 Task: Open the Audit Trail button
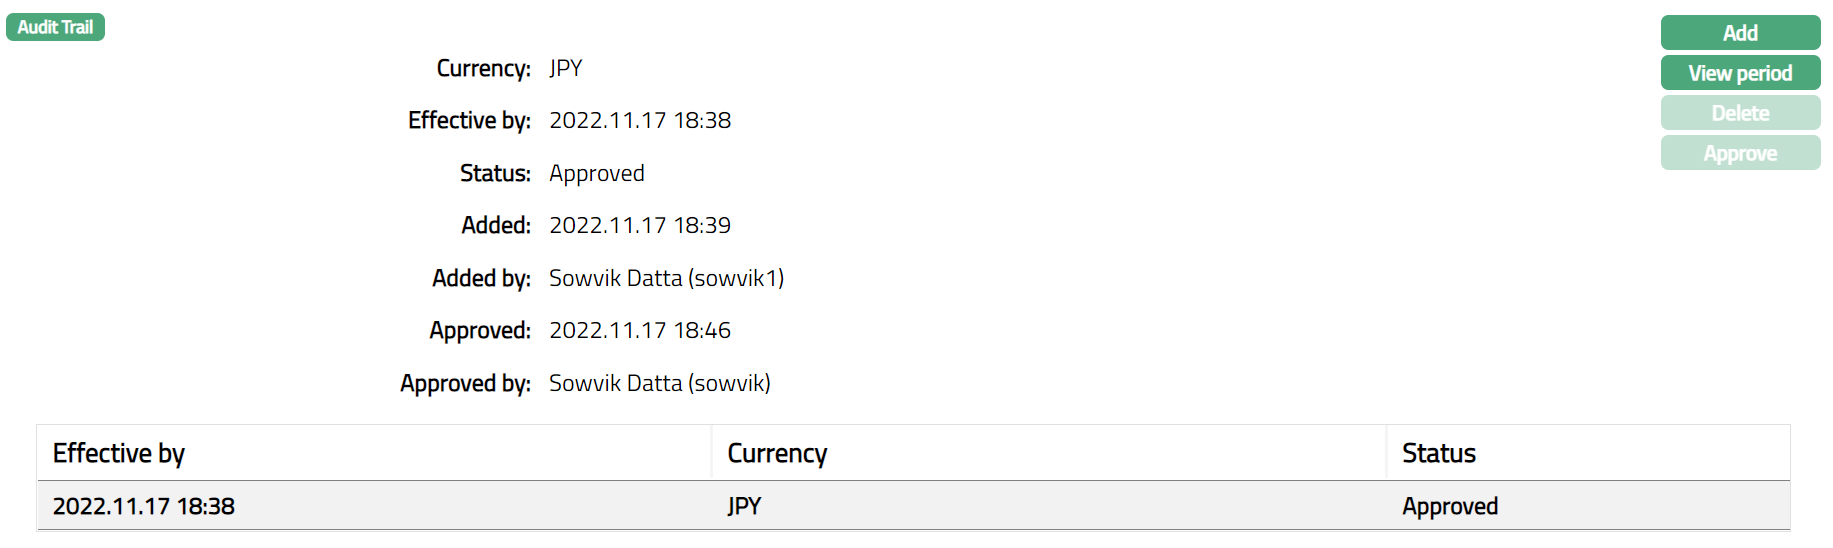coord(55,27)
